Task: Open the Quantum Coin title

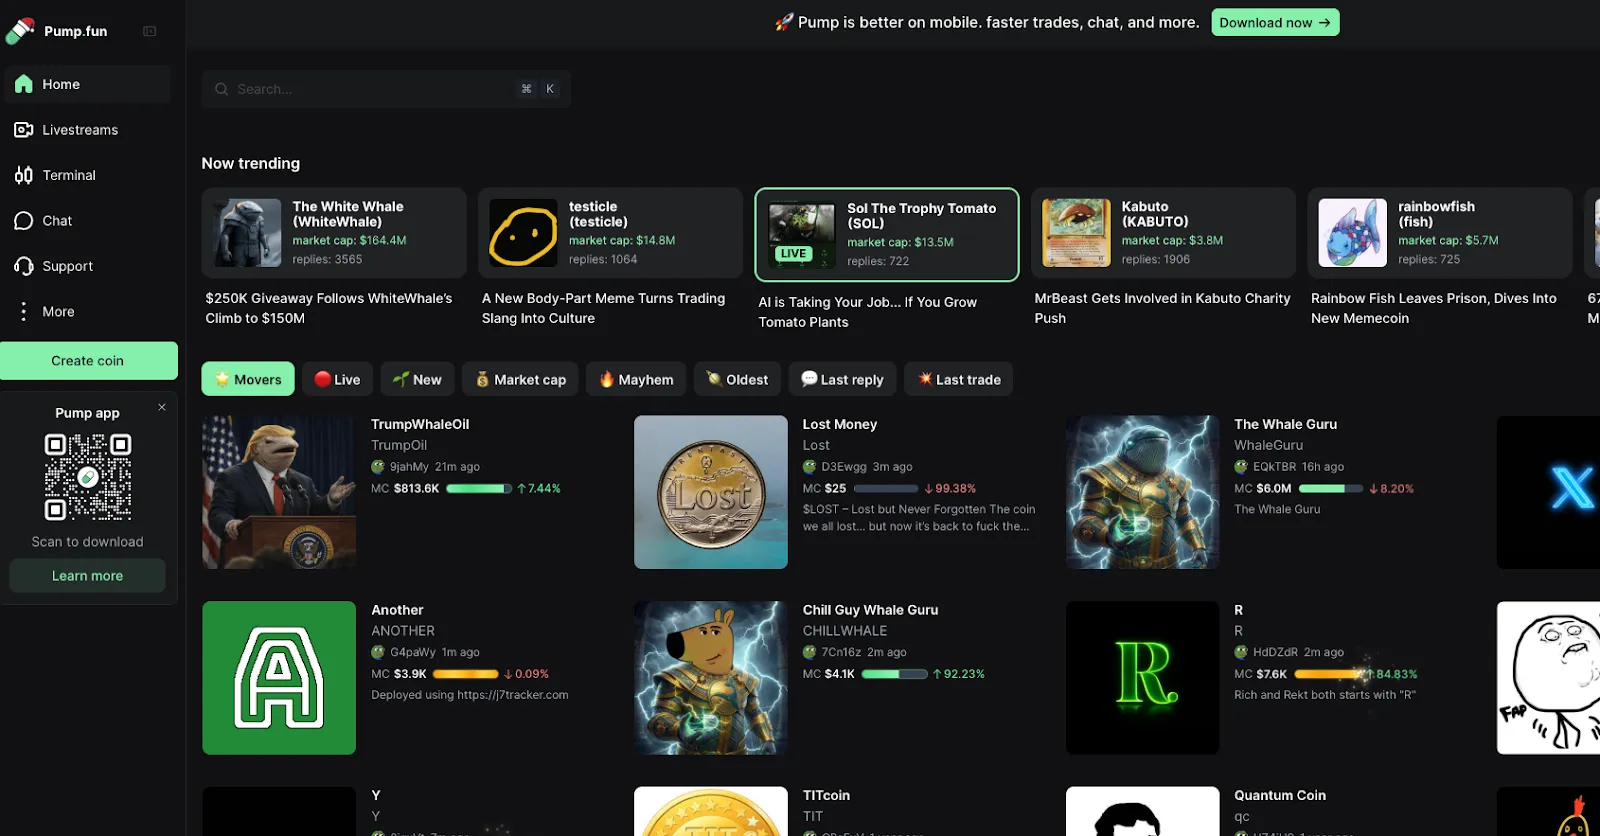Action: (1280, 795)
